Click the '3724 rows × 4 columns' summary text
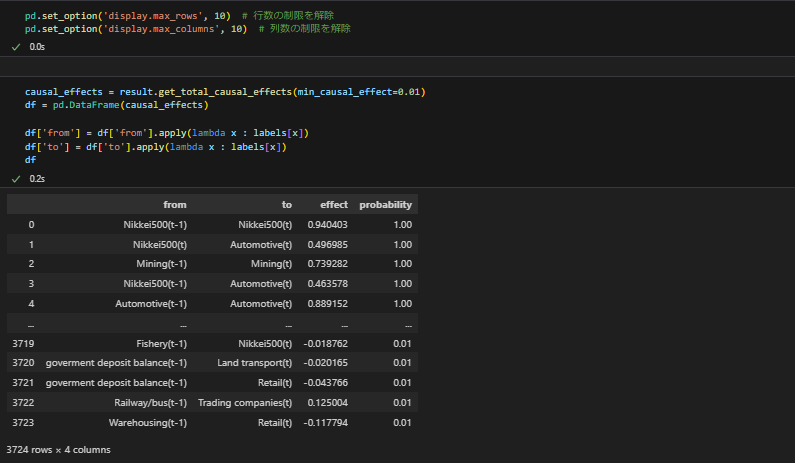 tap(59, 450)
